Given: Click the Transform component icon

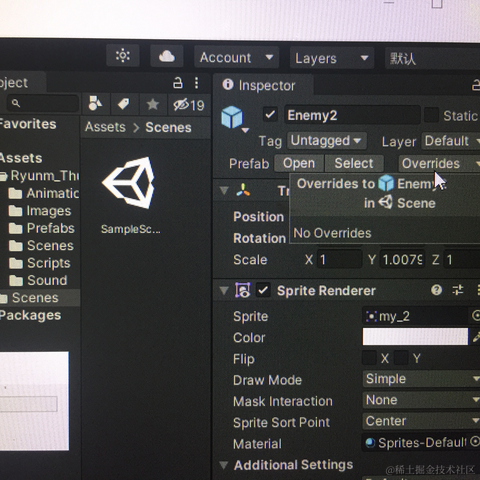Looking at the screenshot, I should point(243,190).
